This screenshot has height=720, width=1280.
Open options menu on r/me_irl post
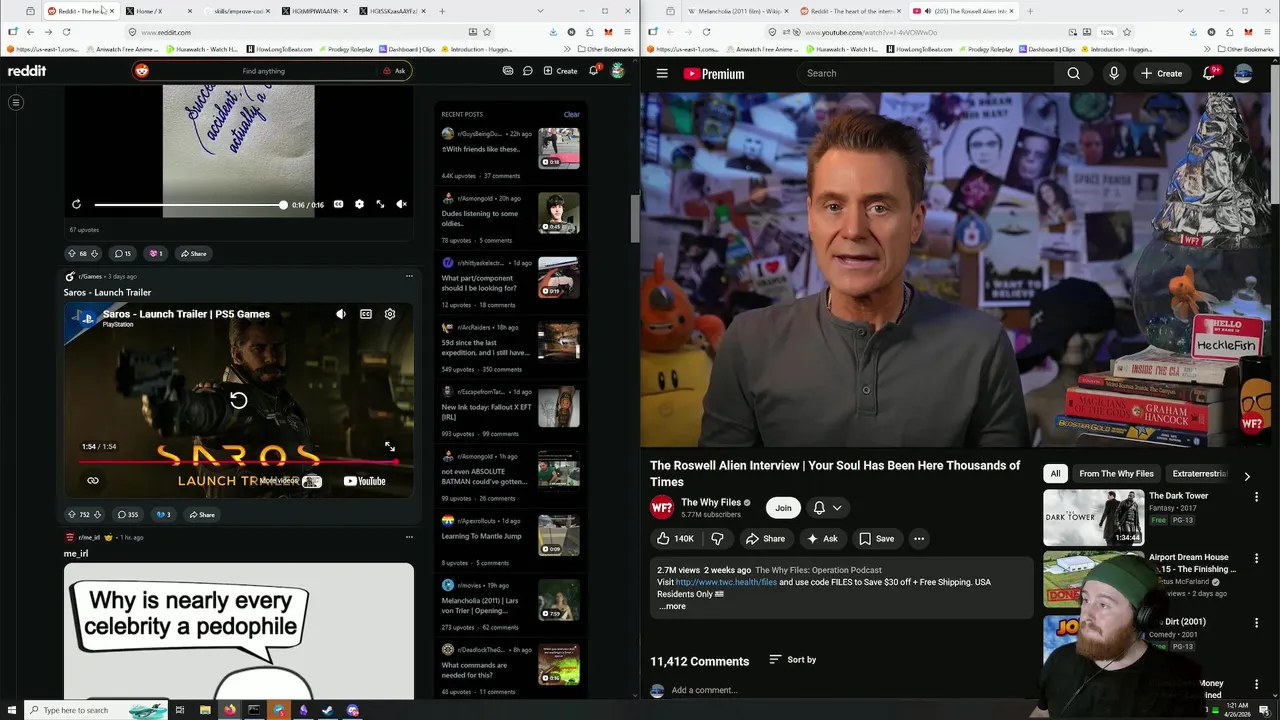coord(409,537)
